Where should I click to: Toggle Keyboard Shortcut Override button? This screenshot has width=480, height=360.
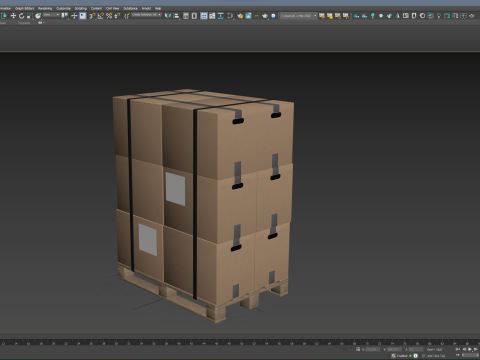coord(83,16)
